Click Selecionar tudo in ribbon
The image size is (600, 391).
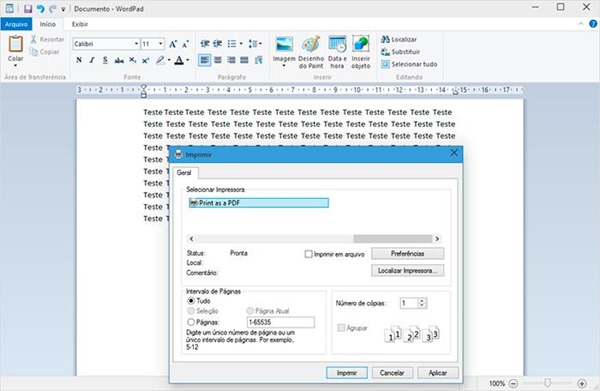coord(409,64)
